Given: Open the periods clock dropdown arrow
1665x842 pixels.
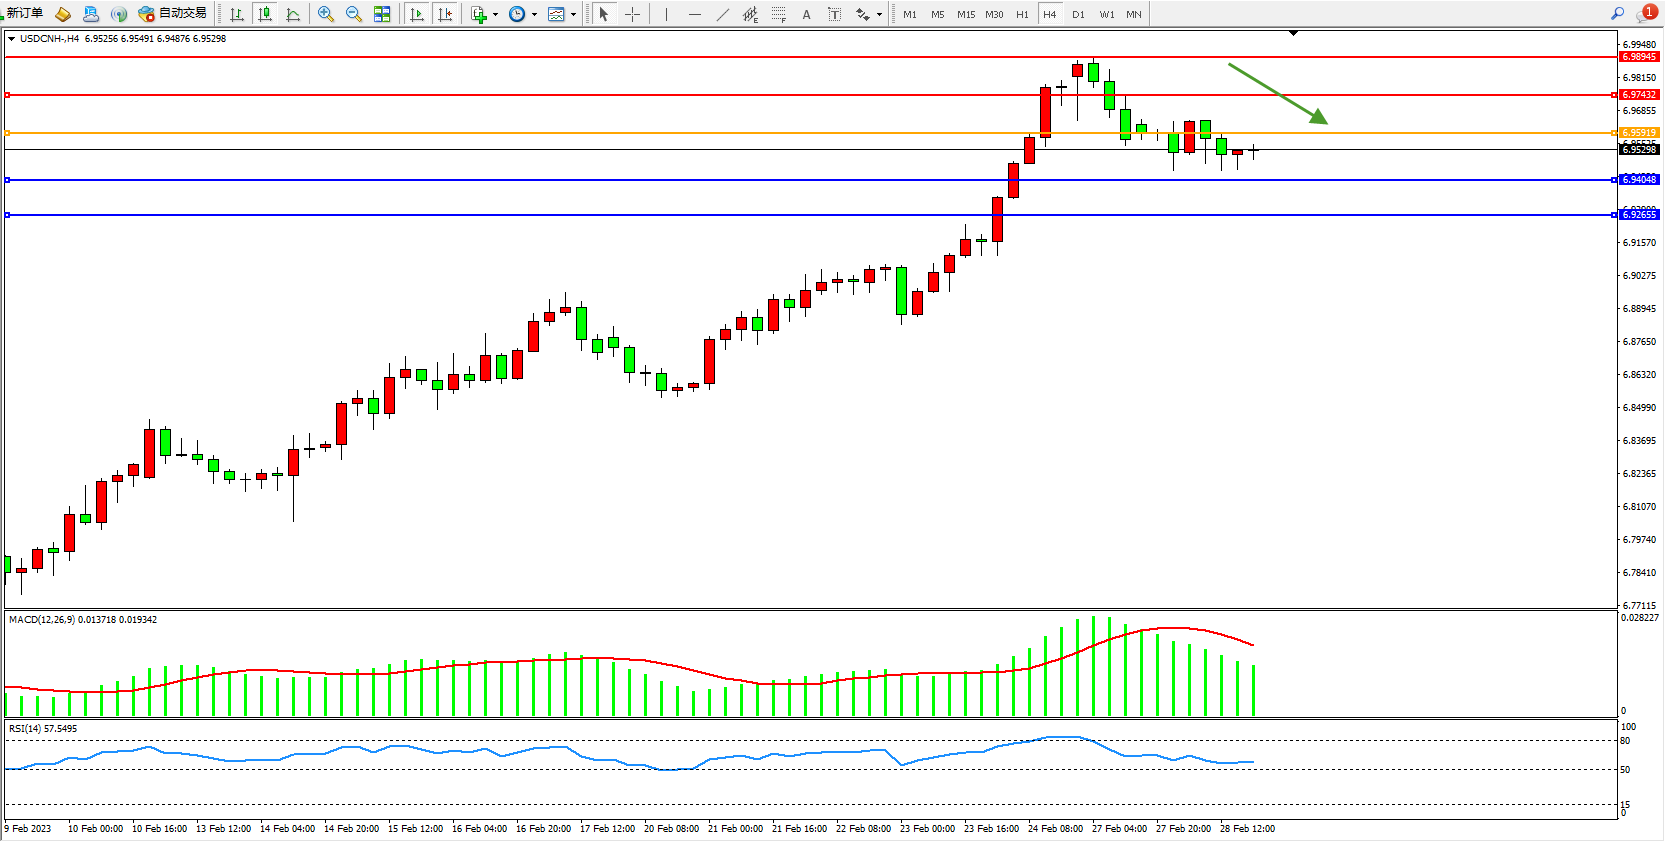Looking at the screenshot, I should 534,14.
